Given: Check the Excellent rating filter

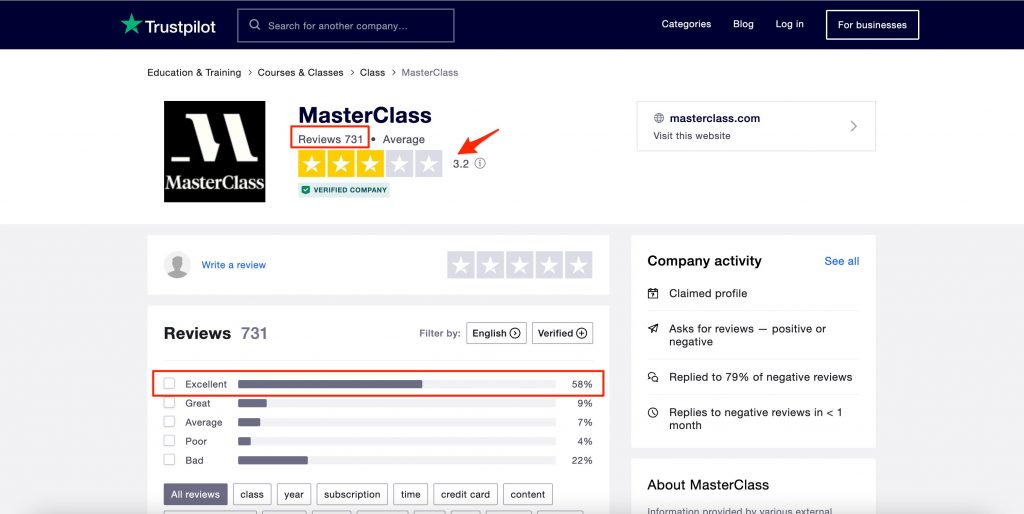Looking at the screenshot, I should click(x=169, y=383).
